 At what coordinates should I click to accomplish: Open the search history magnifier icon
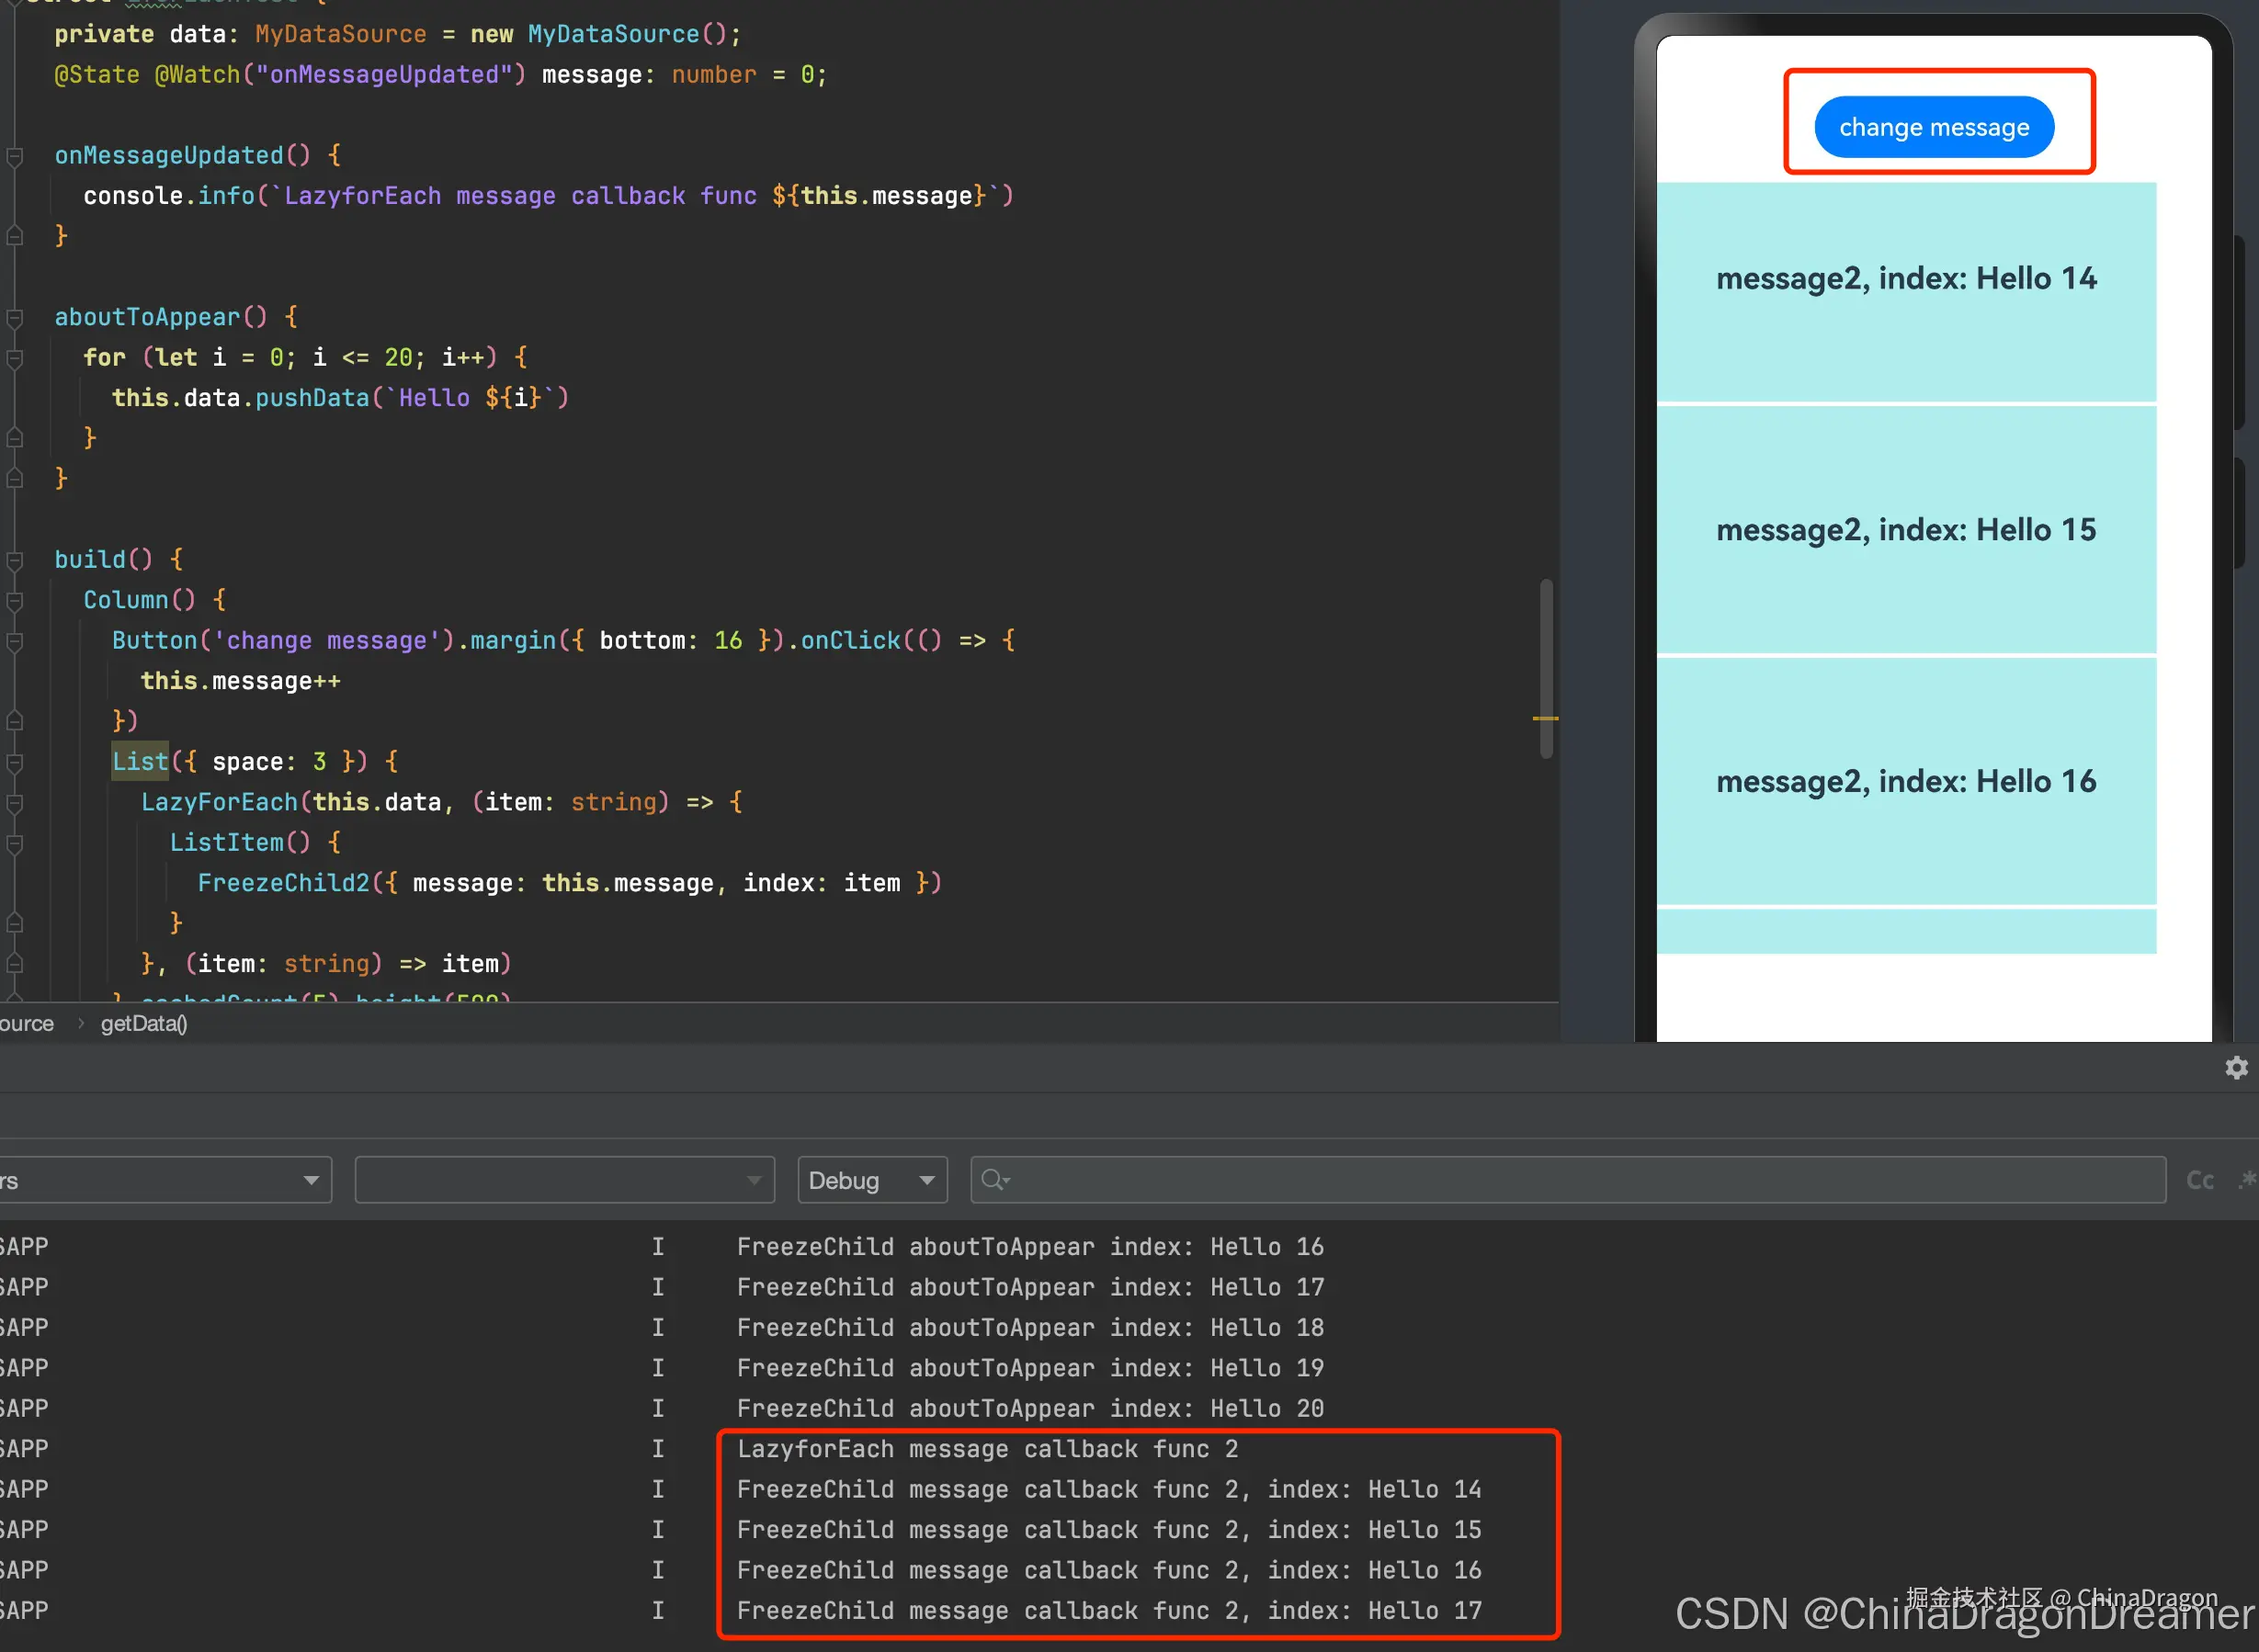[x=995, y=1180]
